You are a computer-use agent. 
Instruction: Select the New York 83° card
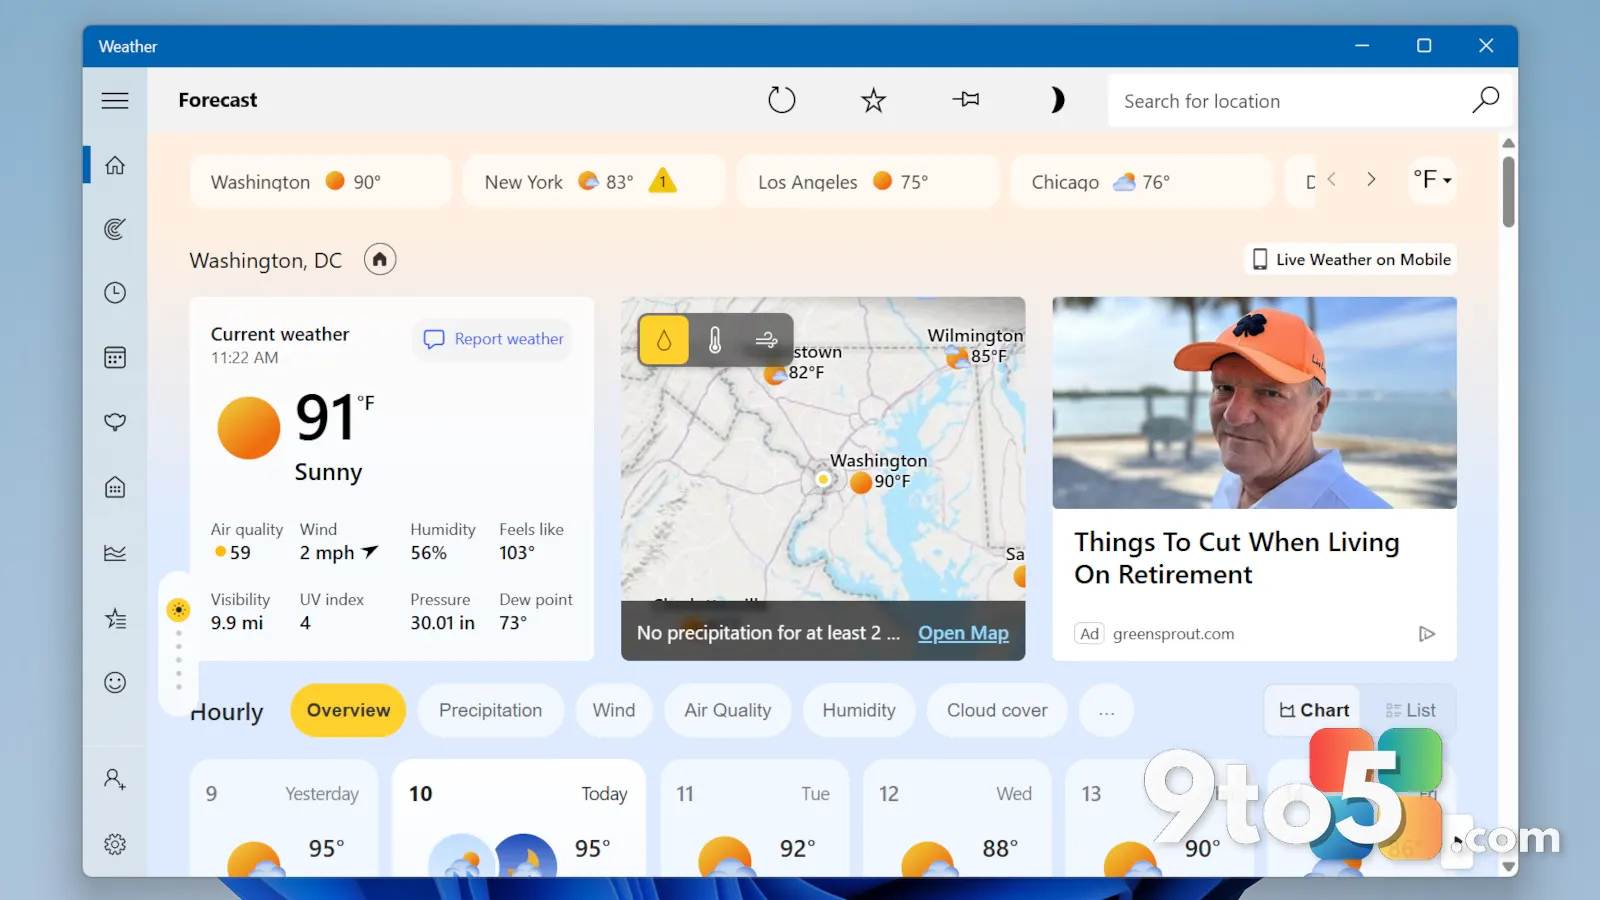click(x=594, y=181)
